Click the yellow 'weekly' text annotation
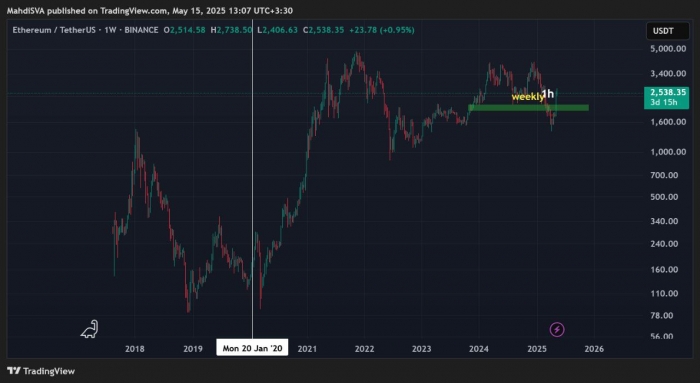 pos(527,97)
